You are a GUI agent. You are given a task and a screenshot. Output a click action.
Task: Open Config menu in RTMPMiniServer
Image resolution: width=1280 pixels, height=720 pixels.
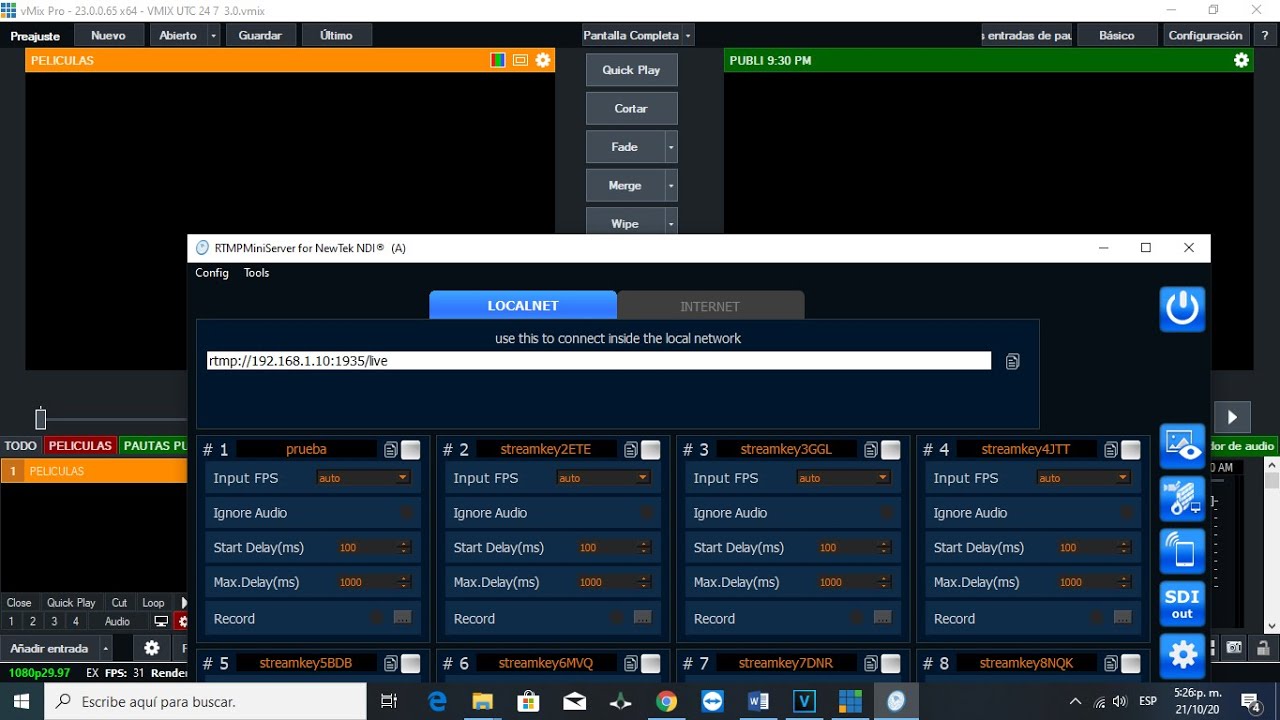tap(212, 273)
